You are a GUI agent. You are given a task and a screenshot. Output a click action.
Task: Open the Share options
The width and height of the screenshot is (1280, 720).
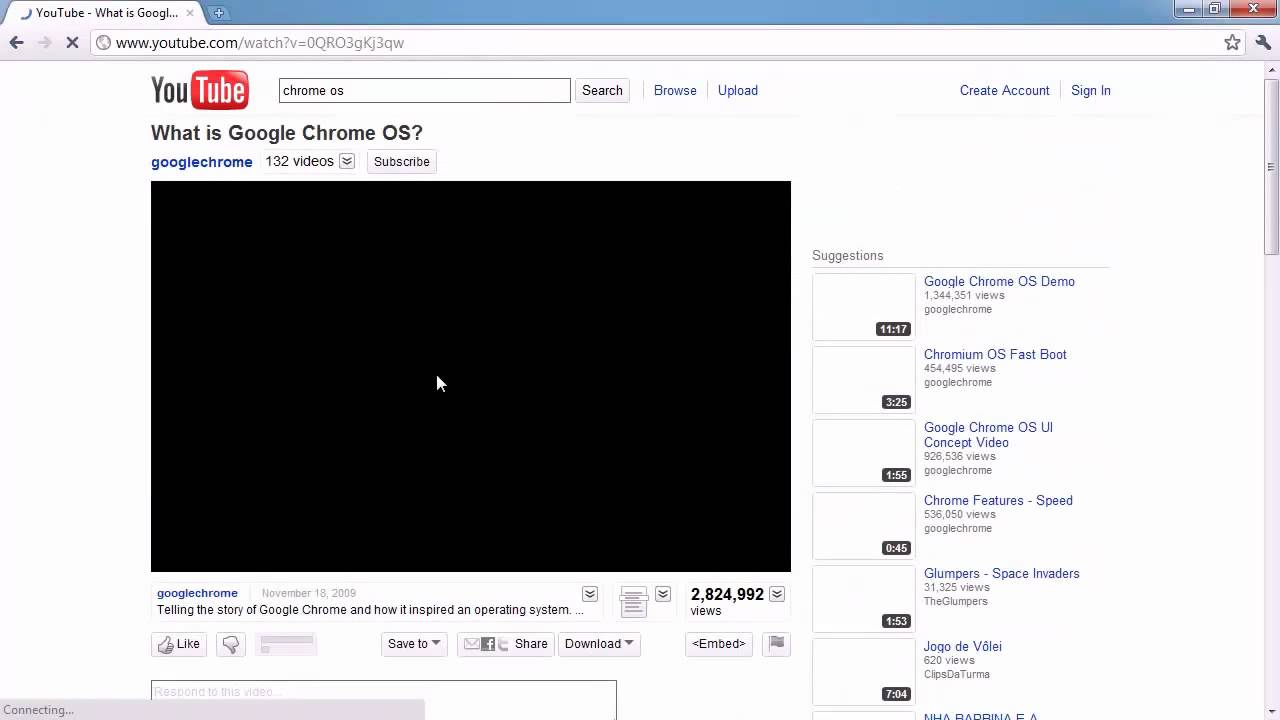(x=506, y=644)
